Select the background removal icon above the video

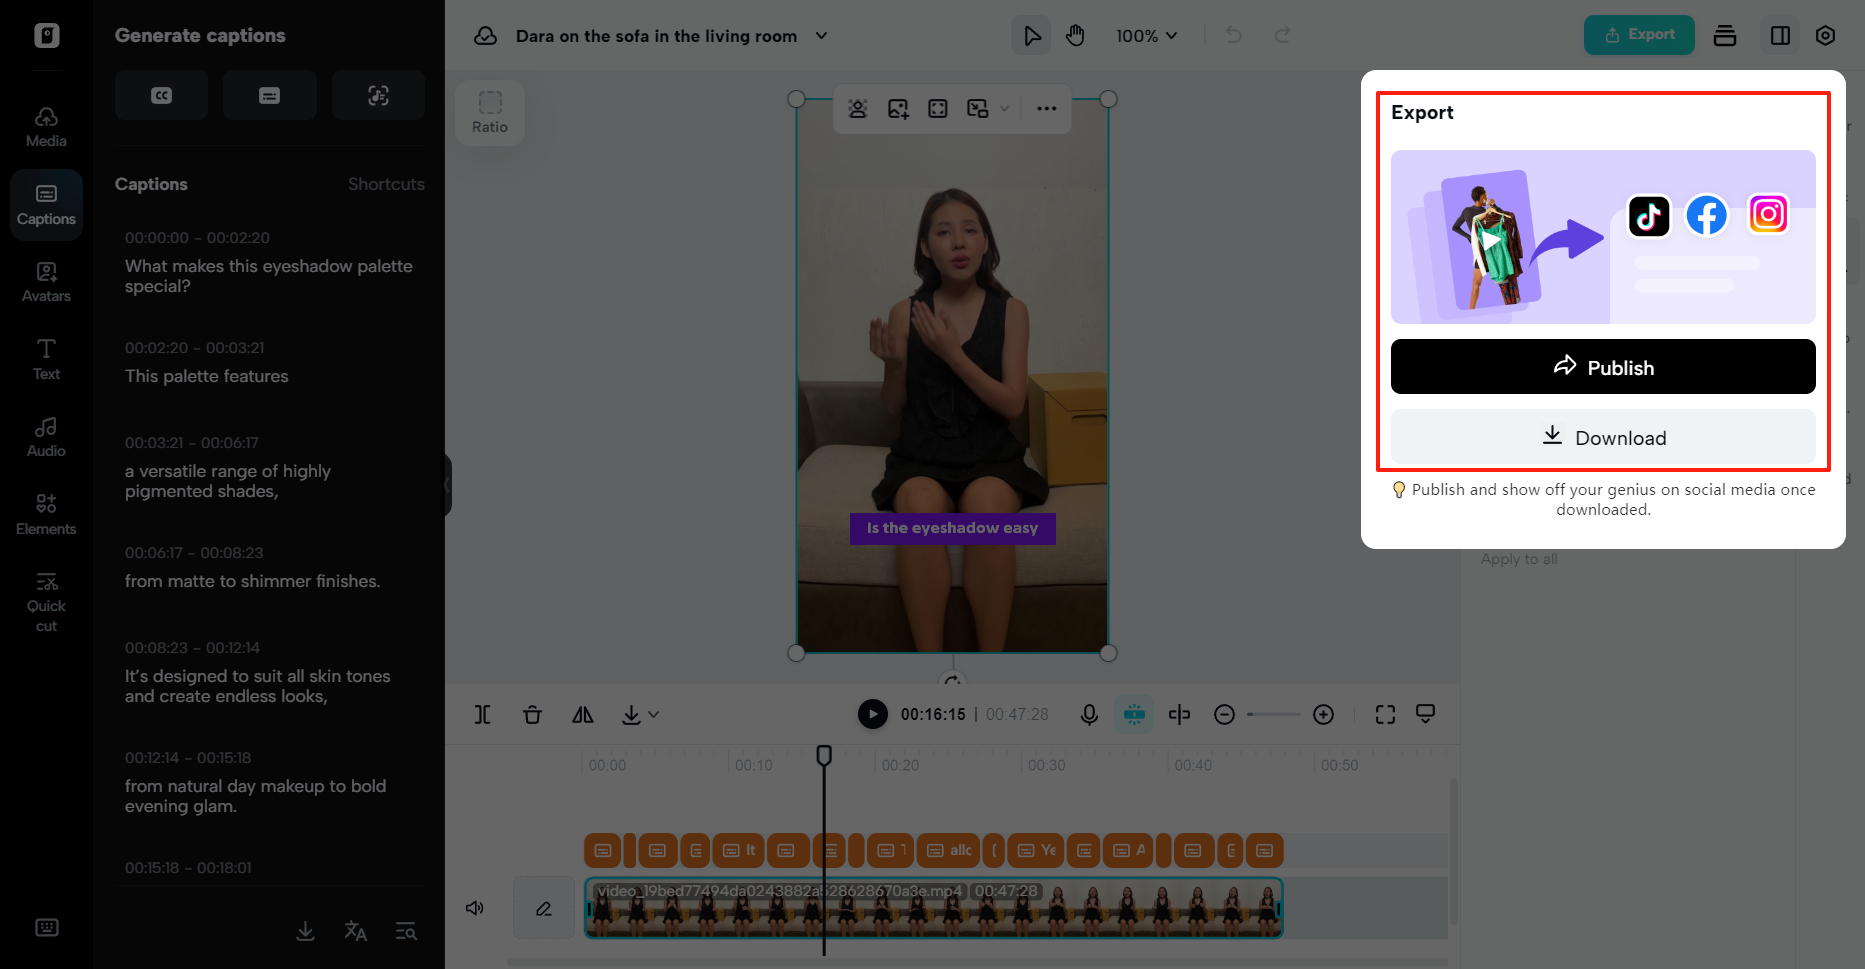click(x=858, y=109)
